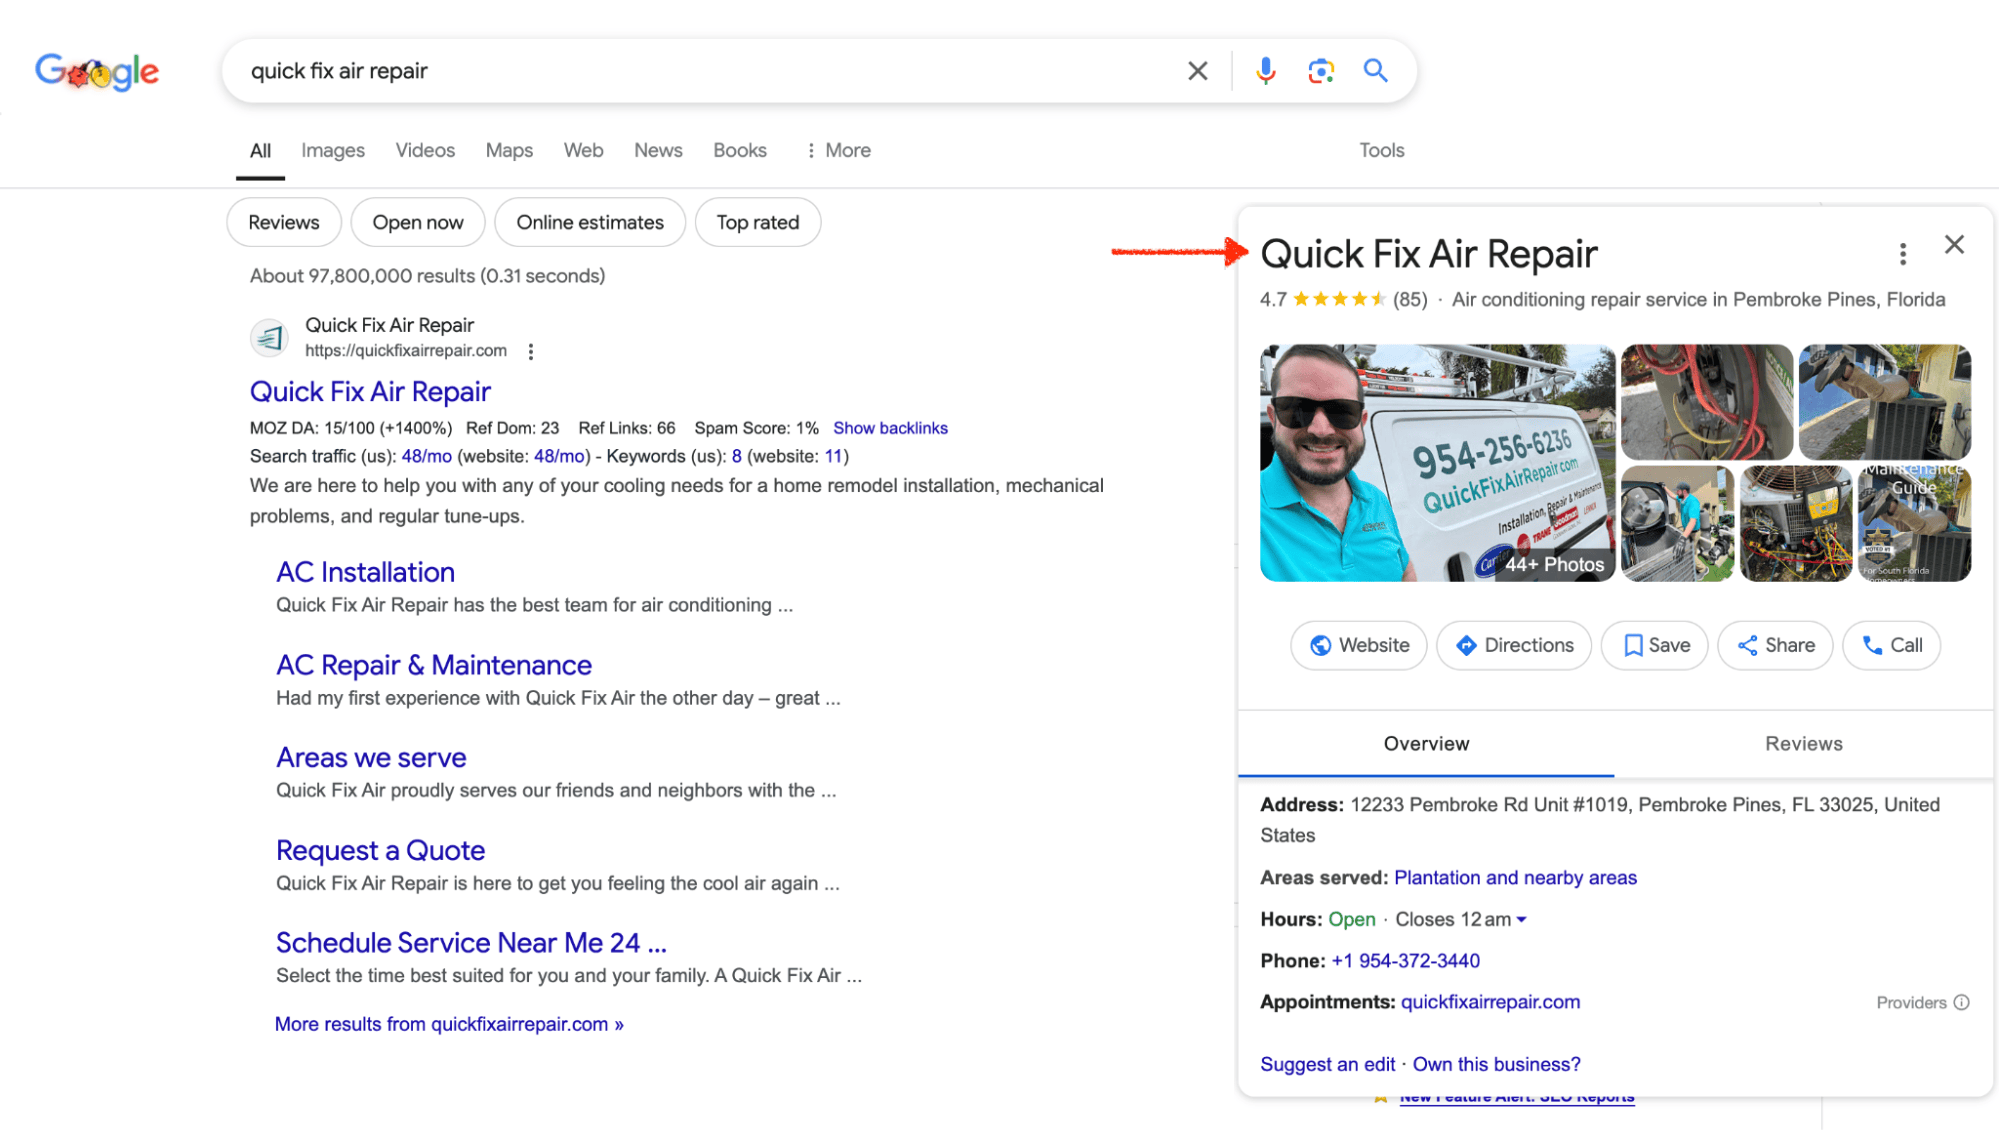Viewport: 1999px width, 1131px height.
Task: View the 44+ Photos gallery thumbnail
Action: click(x=1552, y=564)
